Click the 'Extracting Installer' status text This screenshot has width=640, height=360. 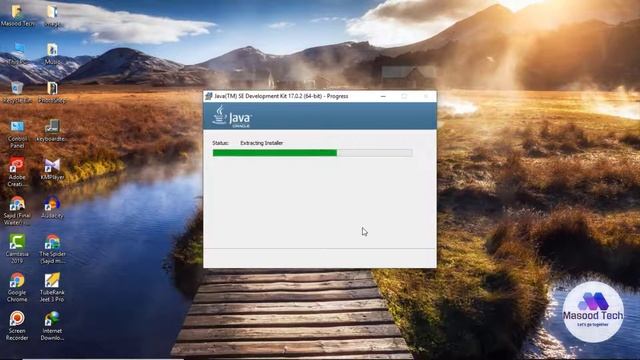(x=261, y=143)
